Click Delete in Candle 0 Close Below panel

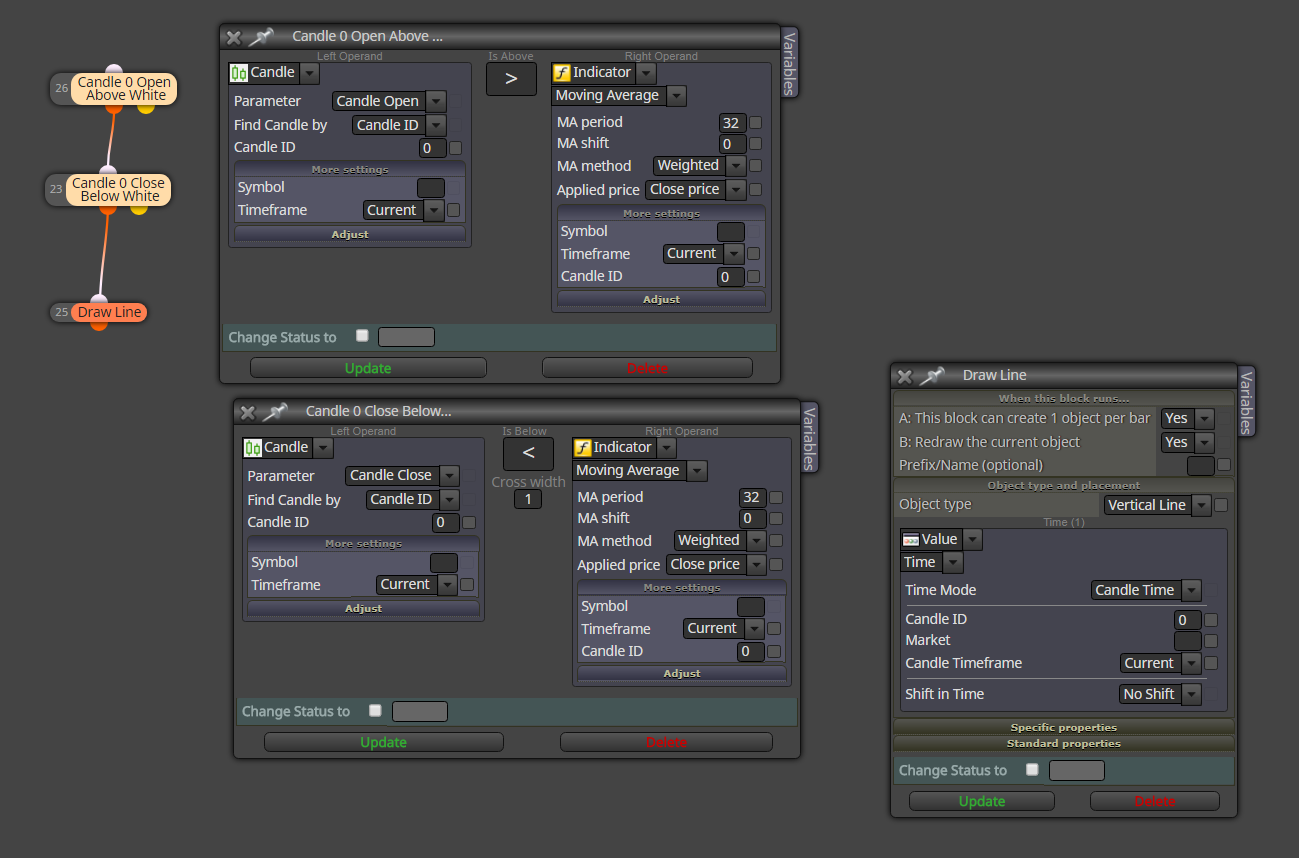pyautogui.click(x=666, y=742)
